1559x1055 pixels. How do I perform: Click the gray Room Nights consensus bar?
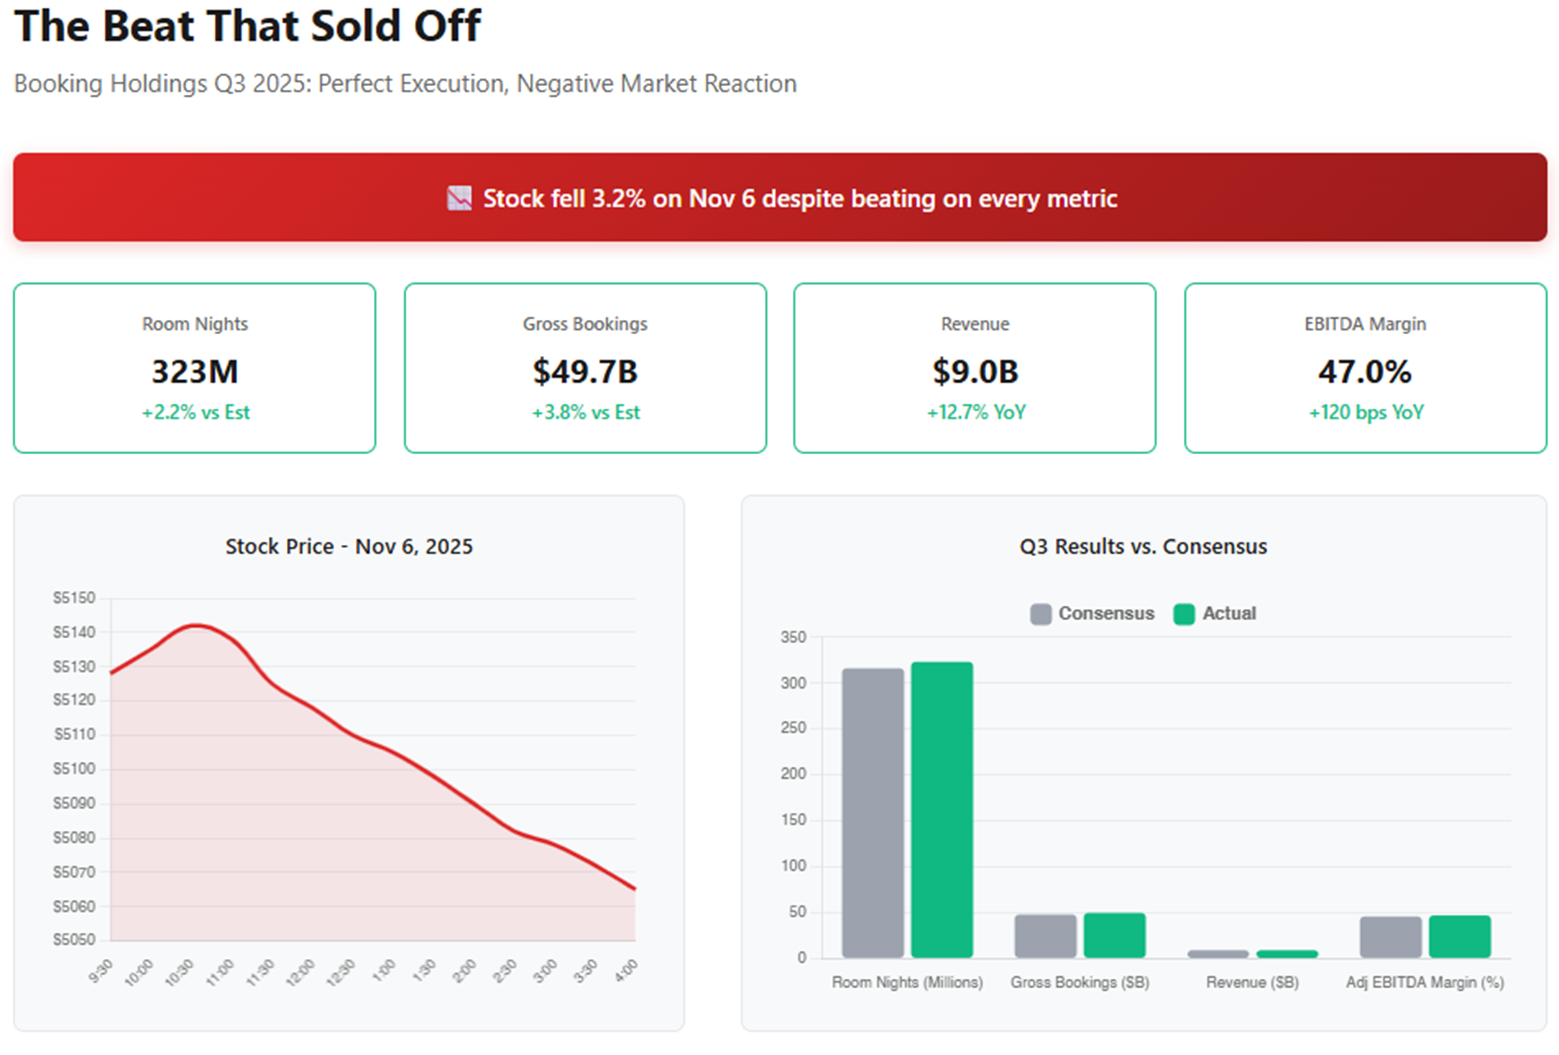(873, 813)
